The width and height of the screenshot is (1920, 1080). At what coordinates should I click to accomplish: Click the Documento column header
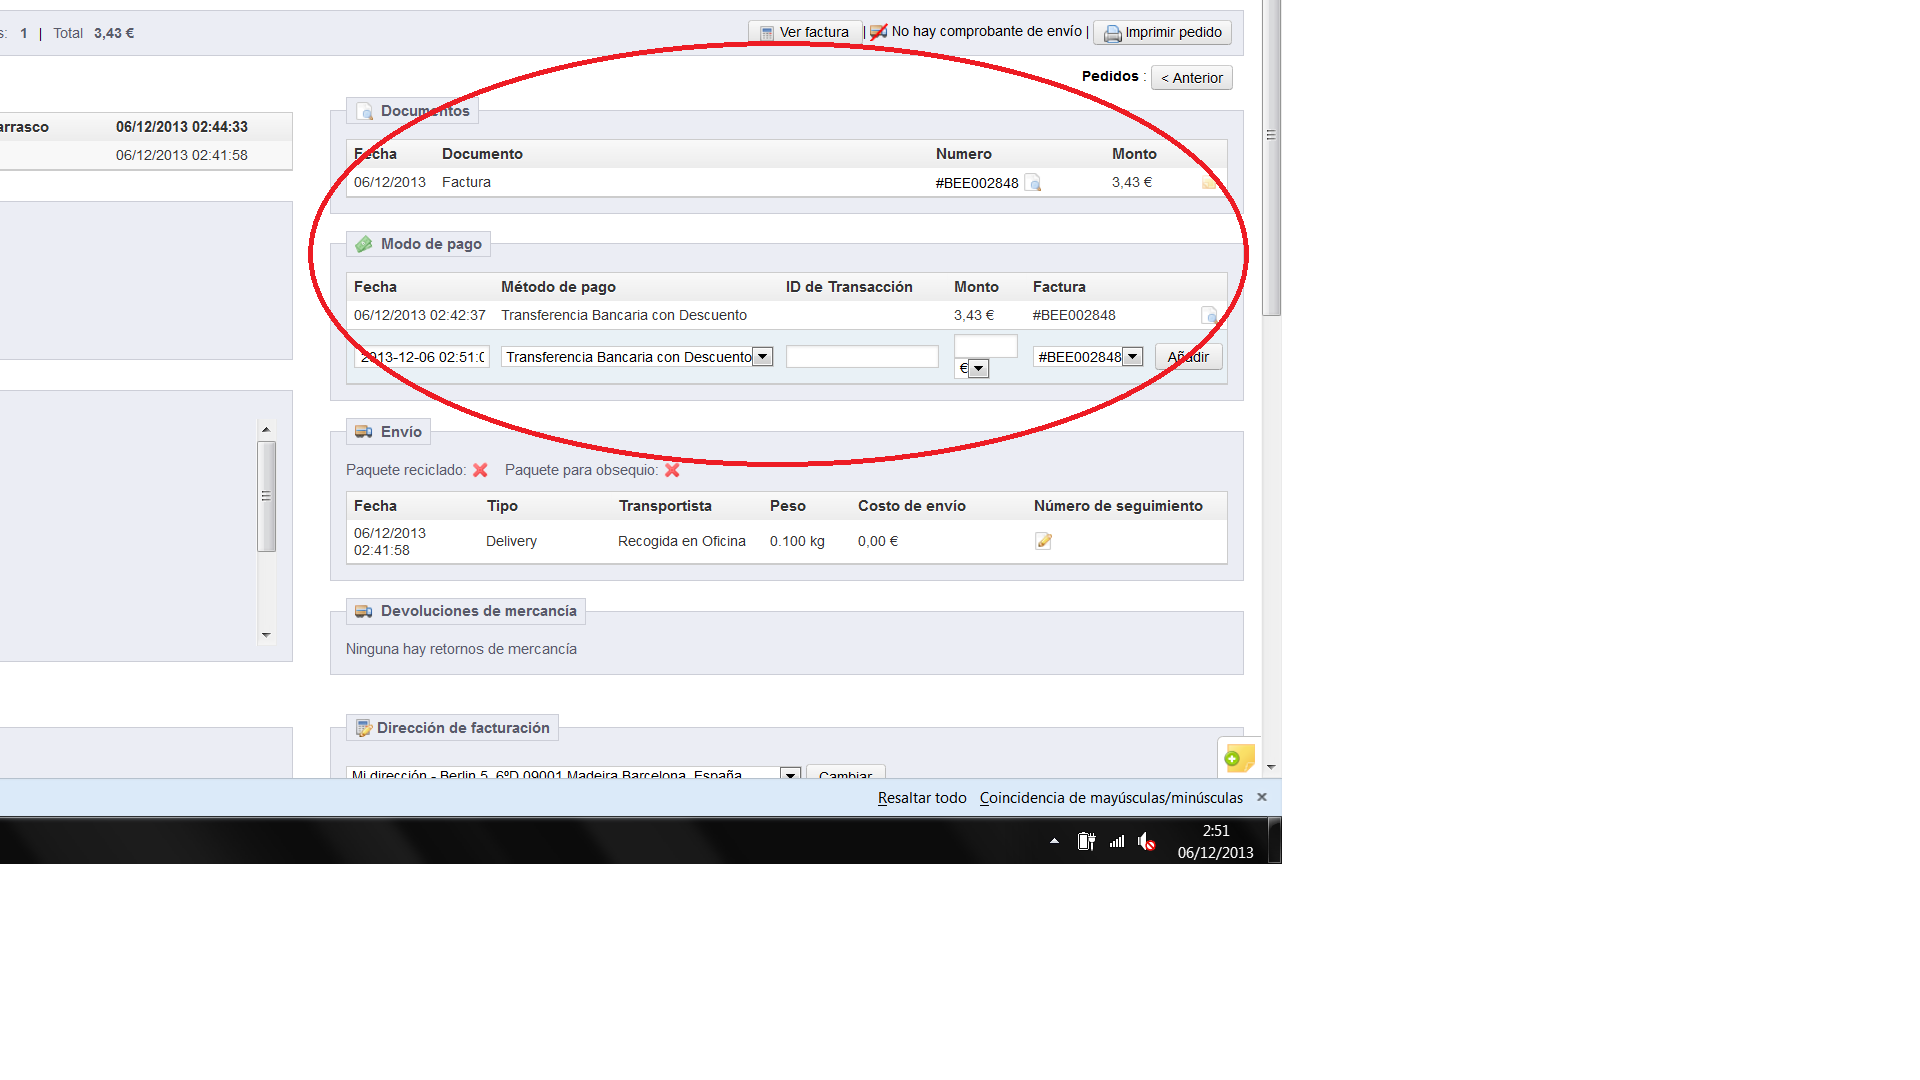point(482,154)
